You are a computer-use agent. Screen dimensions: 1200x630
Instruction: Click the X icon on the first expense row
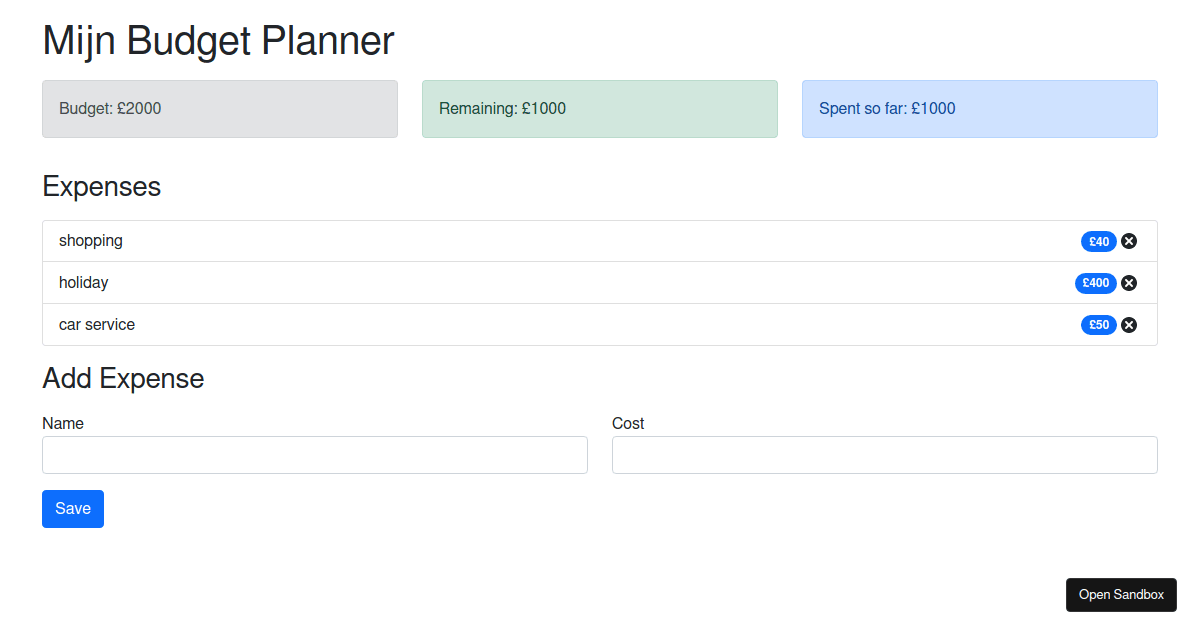click(x=1128, y=241)
